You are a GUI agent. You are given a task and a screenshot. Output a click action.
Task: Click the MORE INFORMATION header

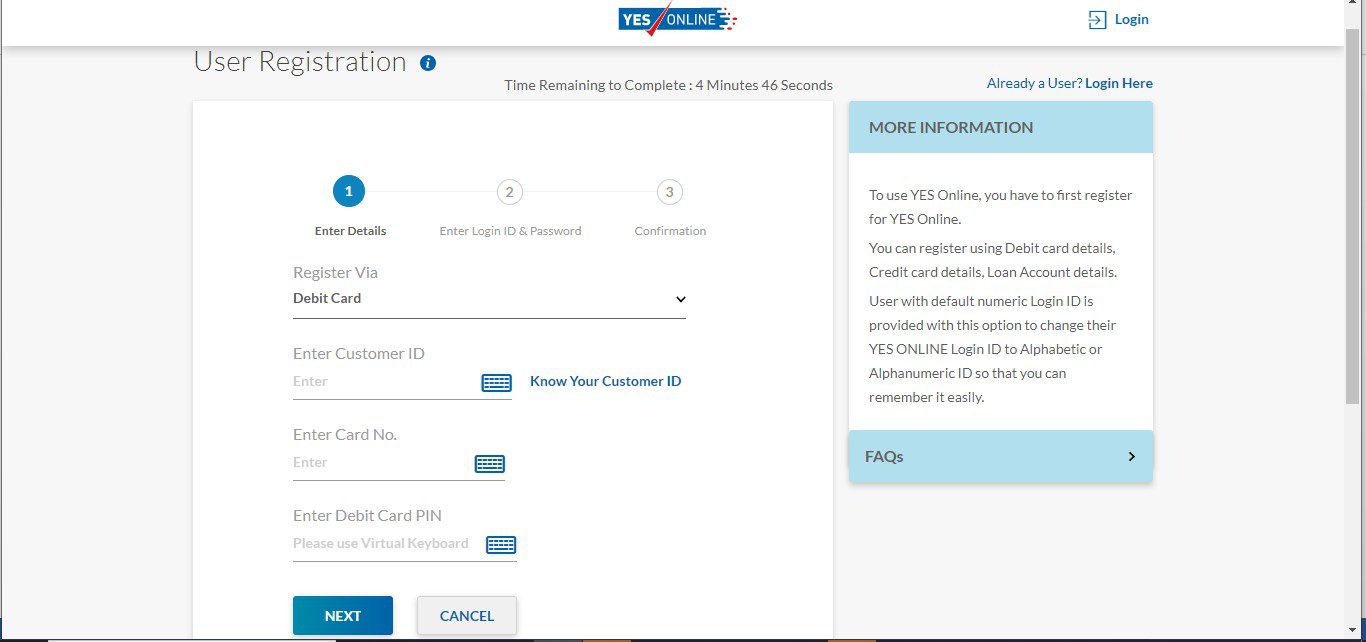pyautogui.click(x=1001, y=127)
